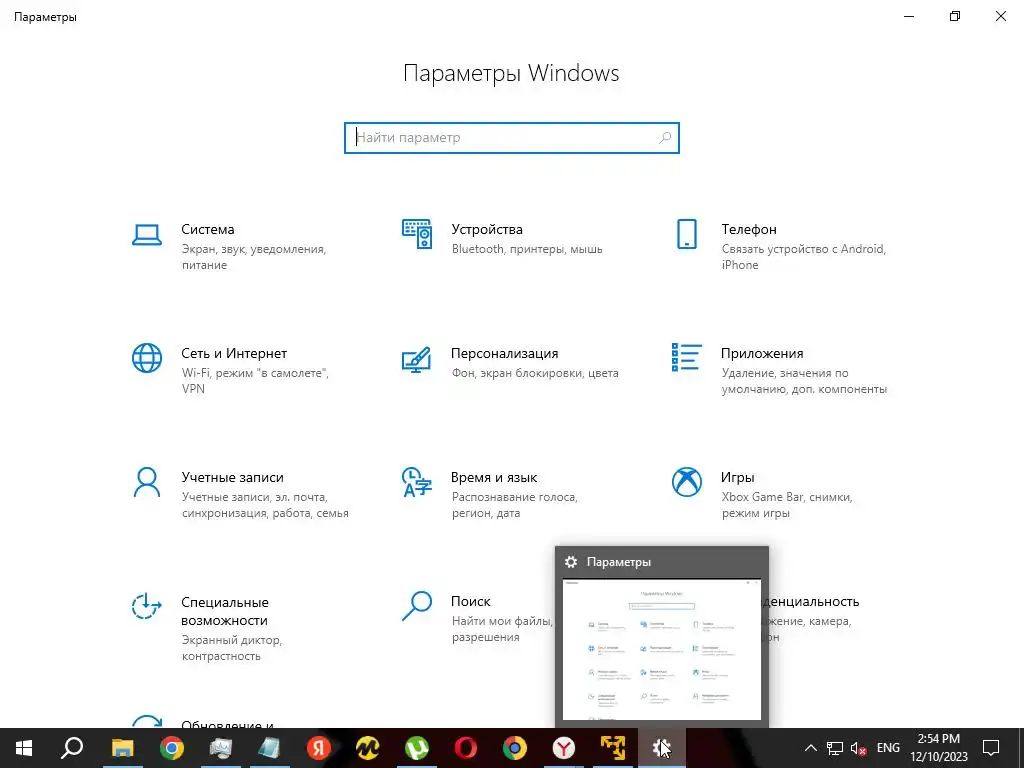Click the network tray icon
Screen dimensions: 1024x768
[835, 748]
